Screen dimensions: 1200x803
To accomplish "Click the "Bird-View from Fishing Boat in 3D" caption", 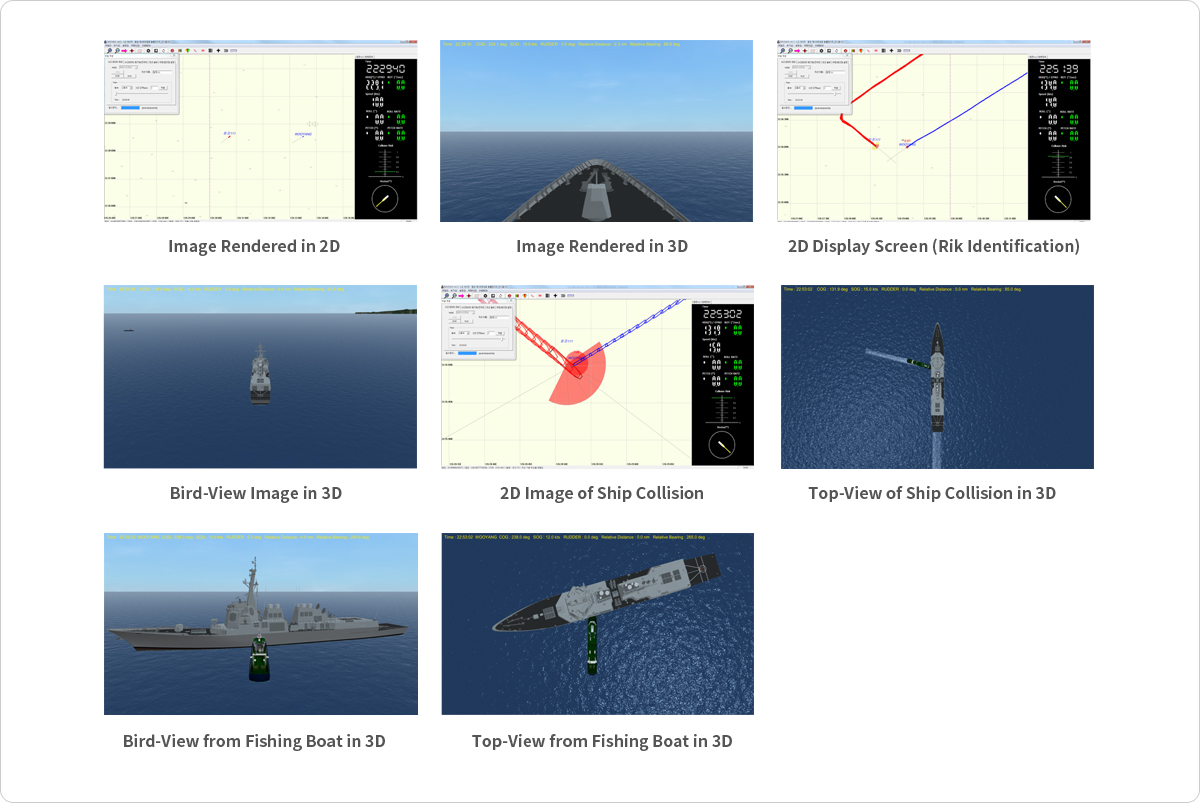I will pyautogui.click(x=254, y=741).
